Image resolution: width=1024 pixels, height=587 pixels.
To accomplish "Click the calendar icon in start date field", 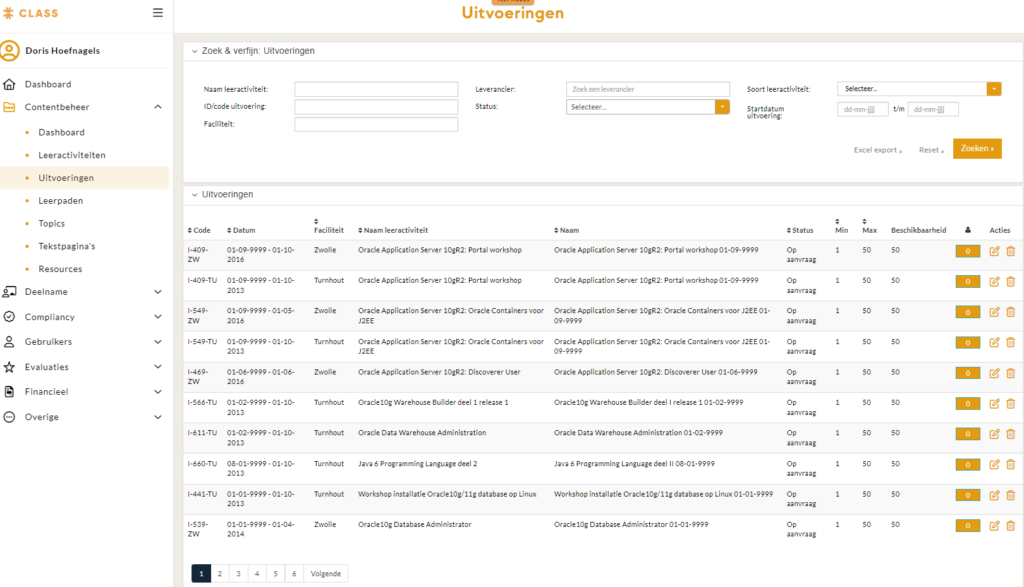I will pyautogui.click(x=871, y=110).
